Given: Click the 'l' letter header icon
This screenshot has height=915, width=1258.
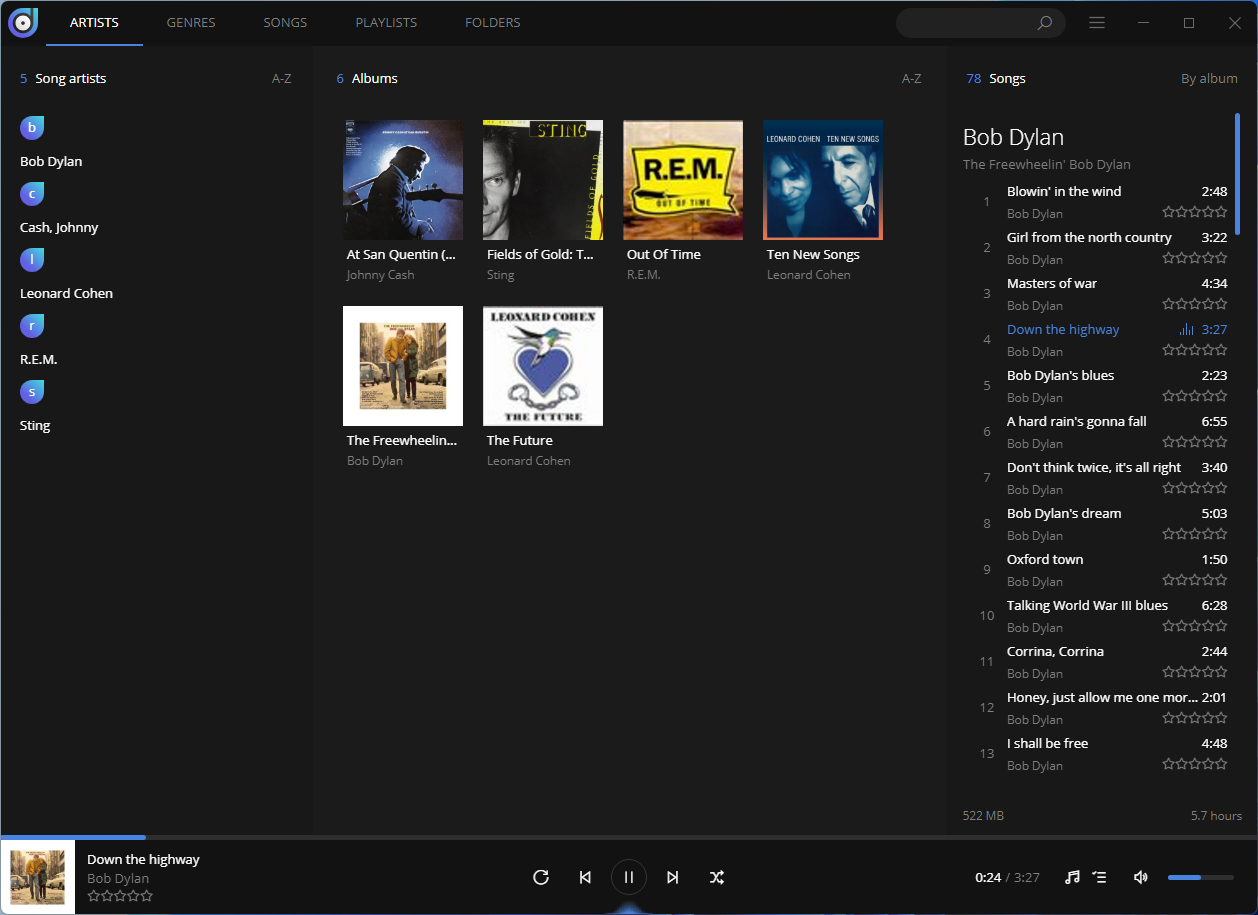Looking at the screenshot, I should pos(32,260).
